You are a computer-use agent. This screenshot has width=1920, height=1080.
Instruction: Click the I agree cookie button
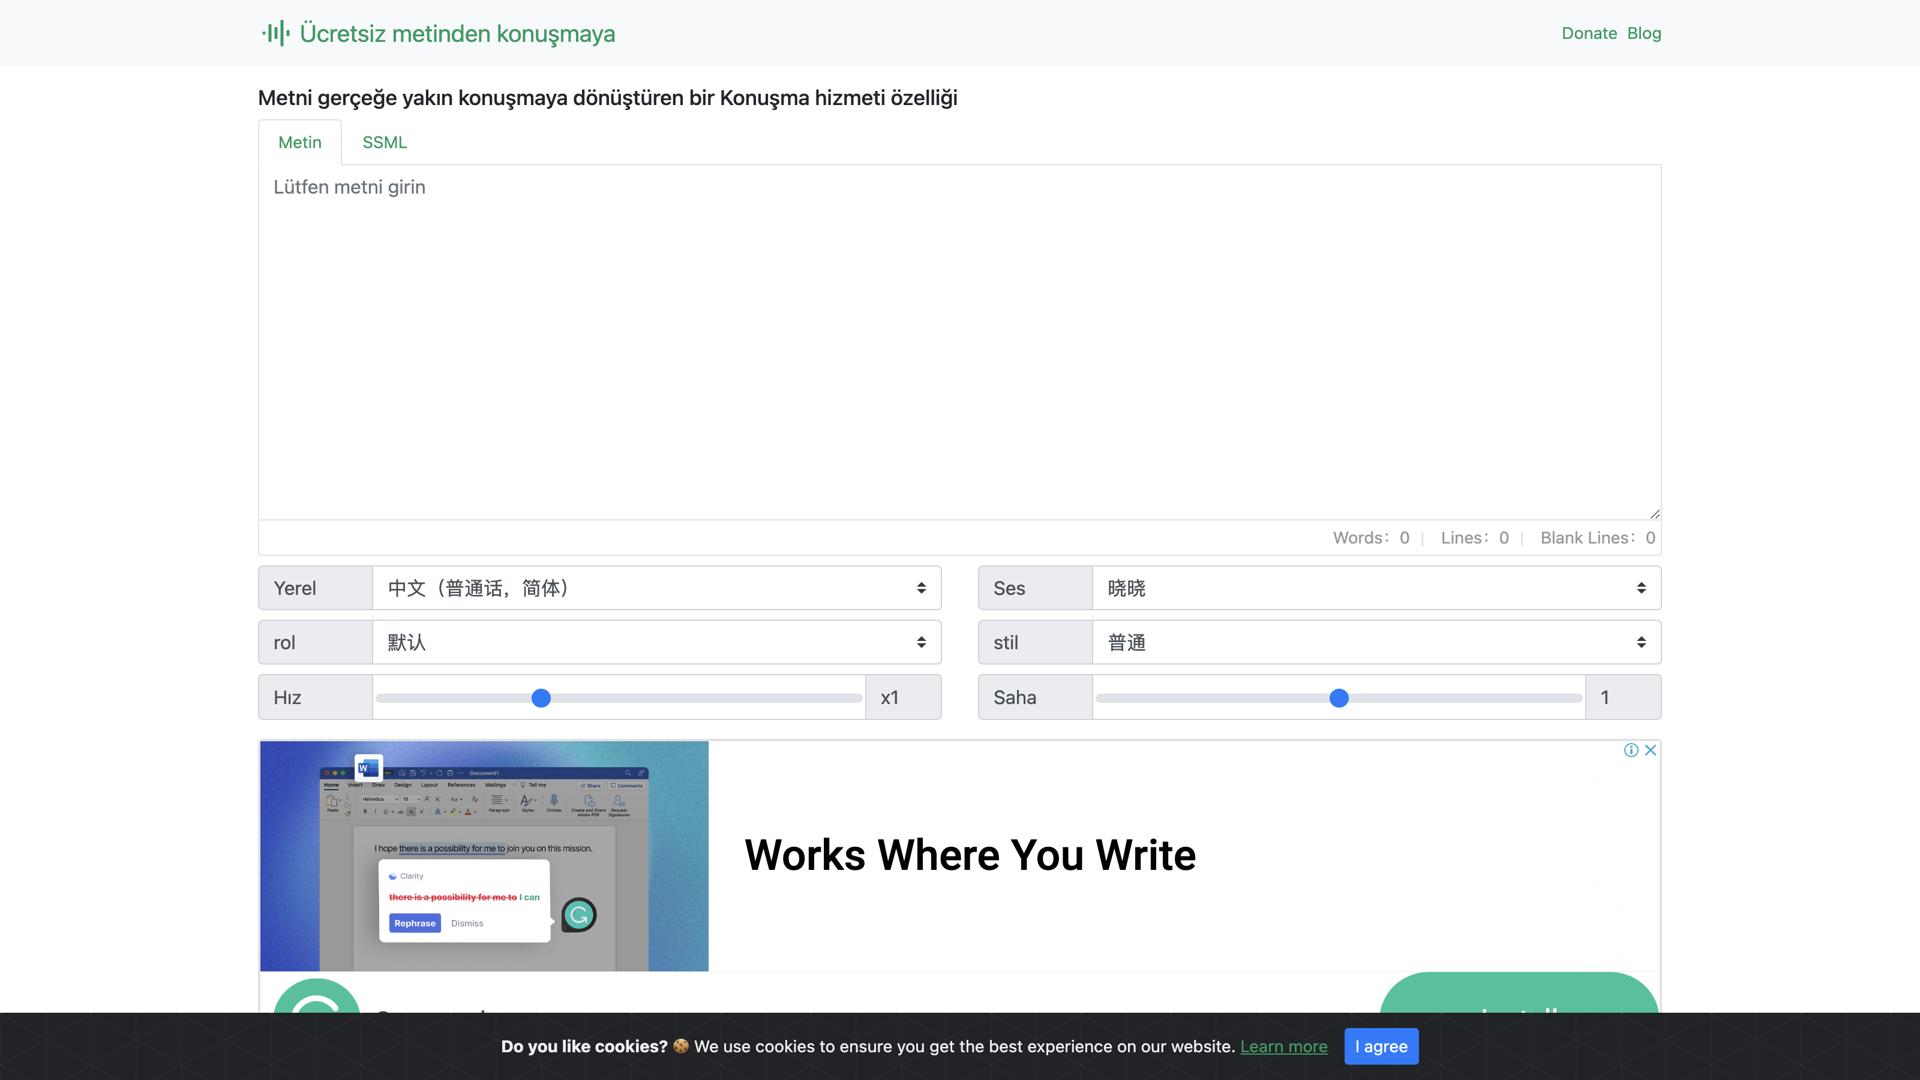click(1381, 1046)
